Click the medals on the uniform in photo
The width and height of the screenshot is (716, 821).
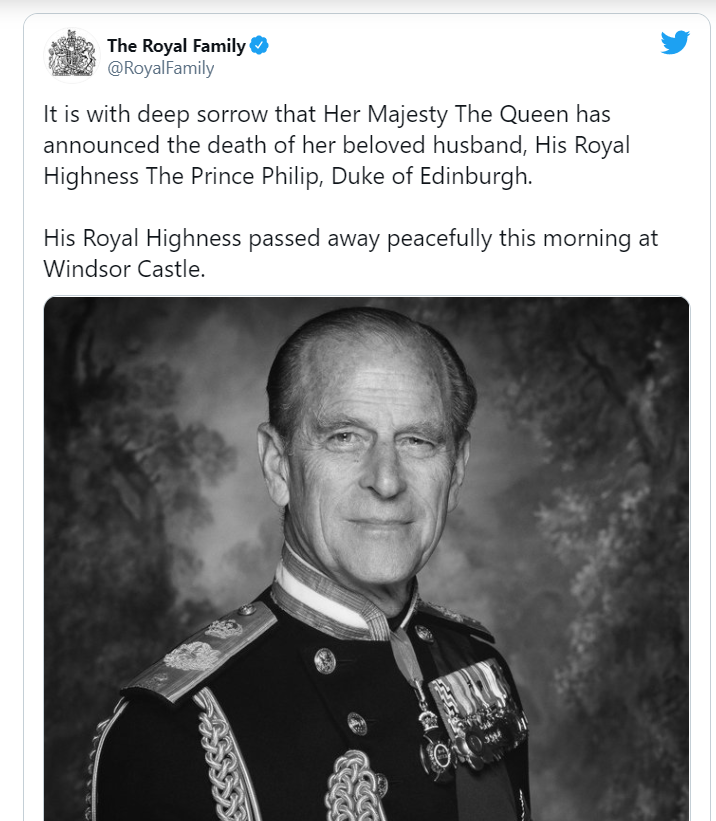478,713
